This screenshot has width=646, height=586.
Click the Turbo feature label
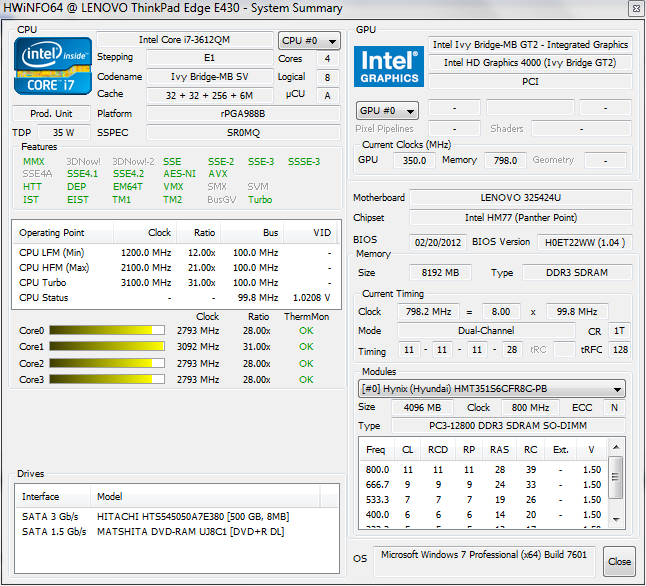[x=260, y=200]
